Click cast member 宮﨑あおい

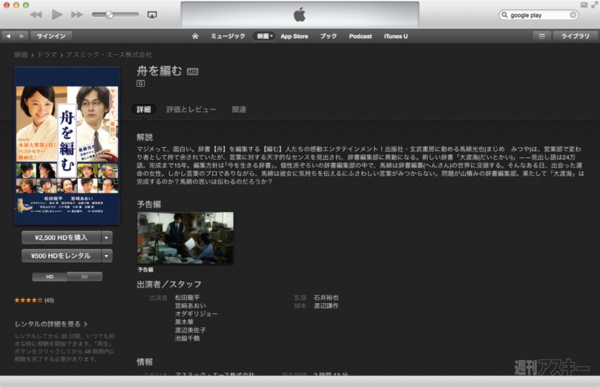tap(190, 305)
